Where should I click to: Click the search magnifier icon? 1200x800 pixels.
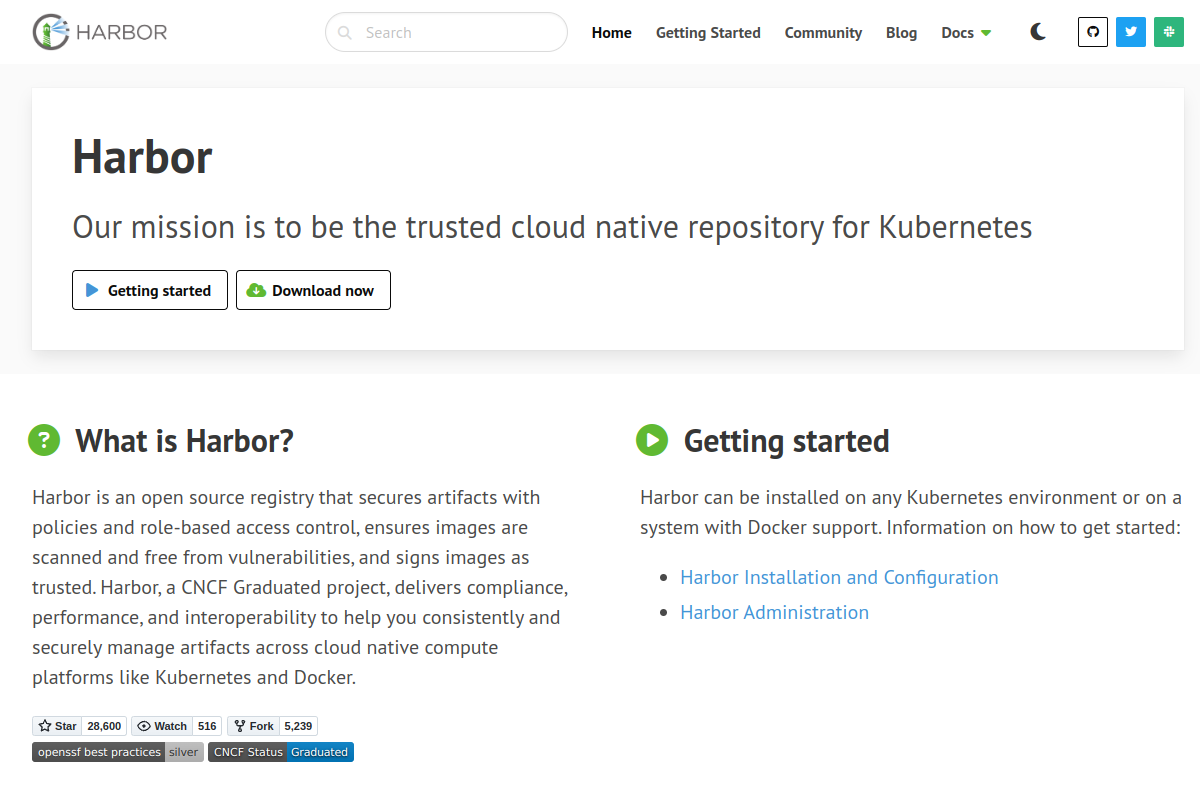point(345,33)
